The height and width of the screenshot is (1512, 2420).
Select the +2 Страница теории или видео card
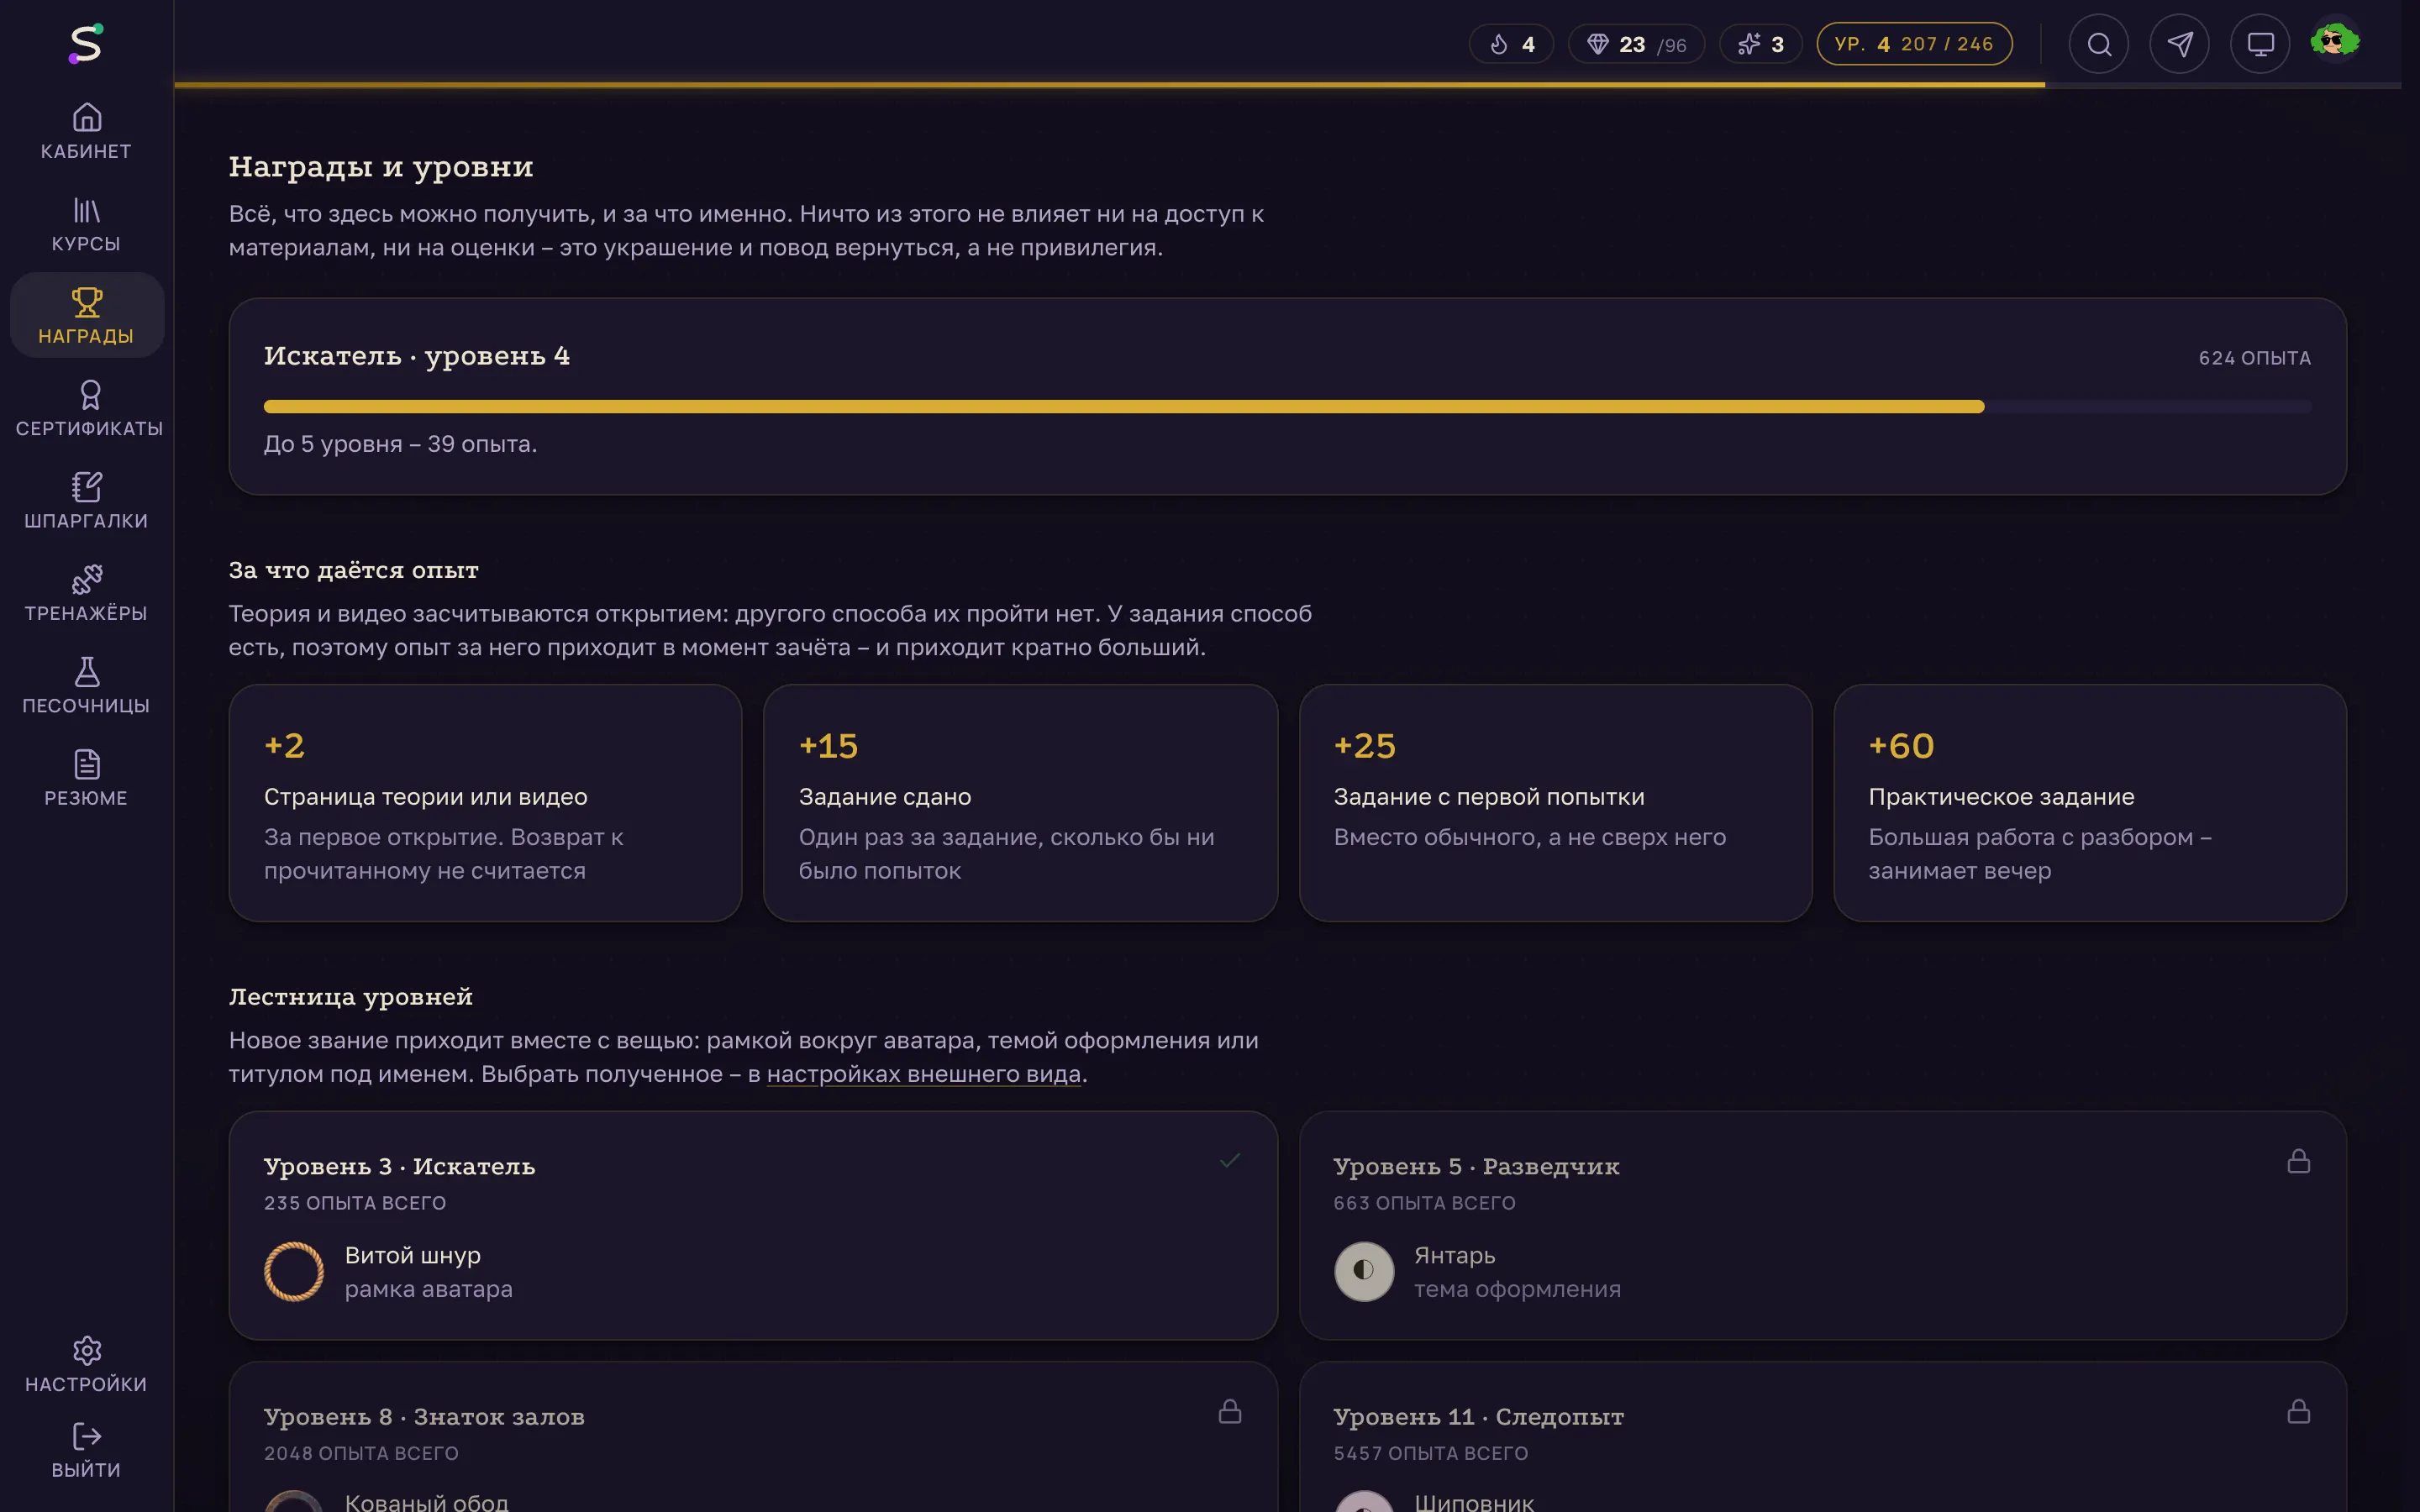[485, 803]
